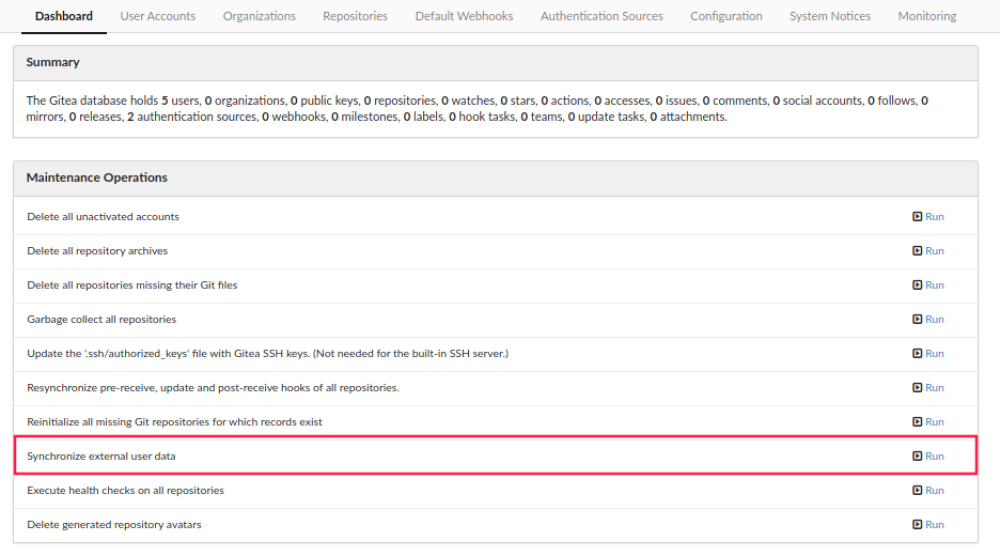Image resolution: width=1000 pixels, height=556 pixels.
Task: Click run icon beside Garbage collect all repositories
Action: 917,319
